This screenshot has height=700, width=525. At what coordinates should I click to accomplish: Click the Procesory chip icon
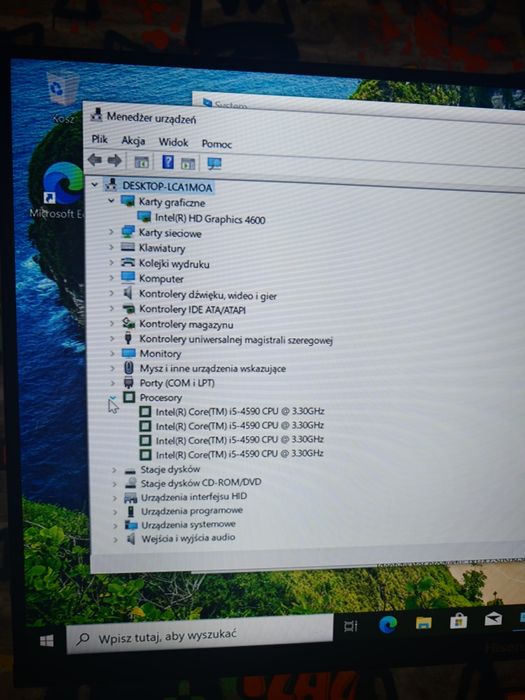click(129, 397)
